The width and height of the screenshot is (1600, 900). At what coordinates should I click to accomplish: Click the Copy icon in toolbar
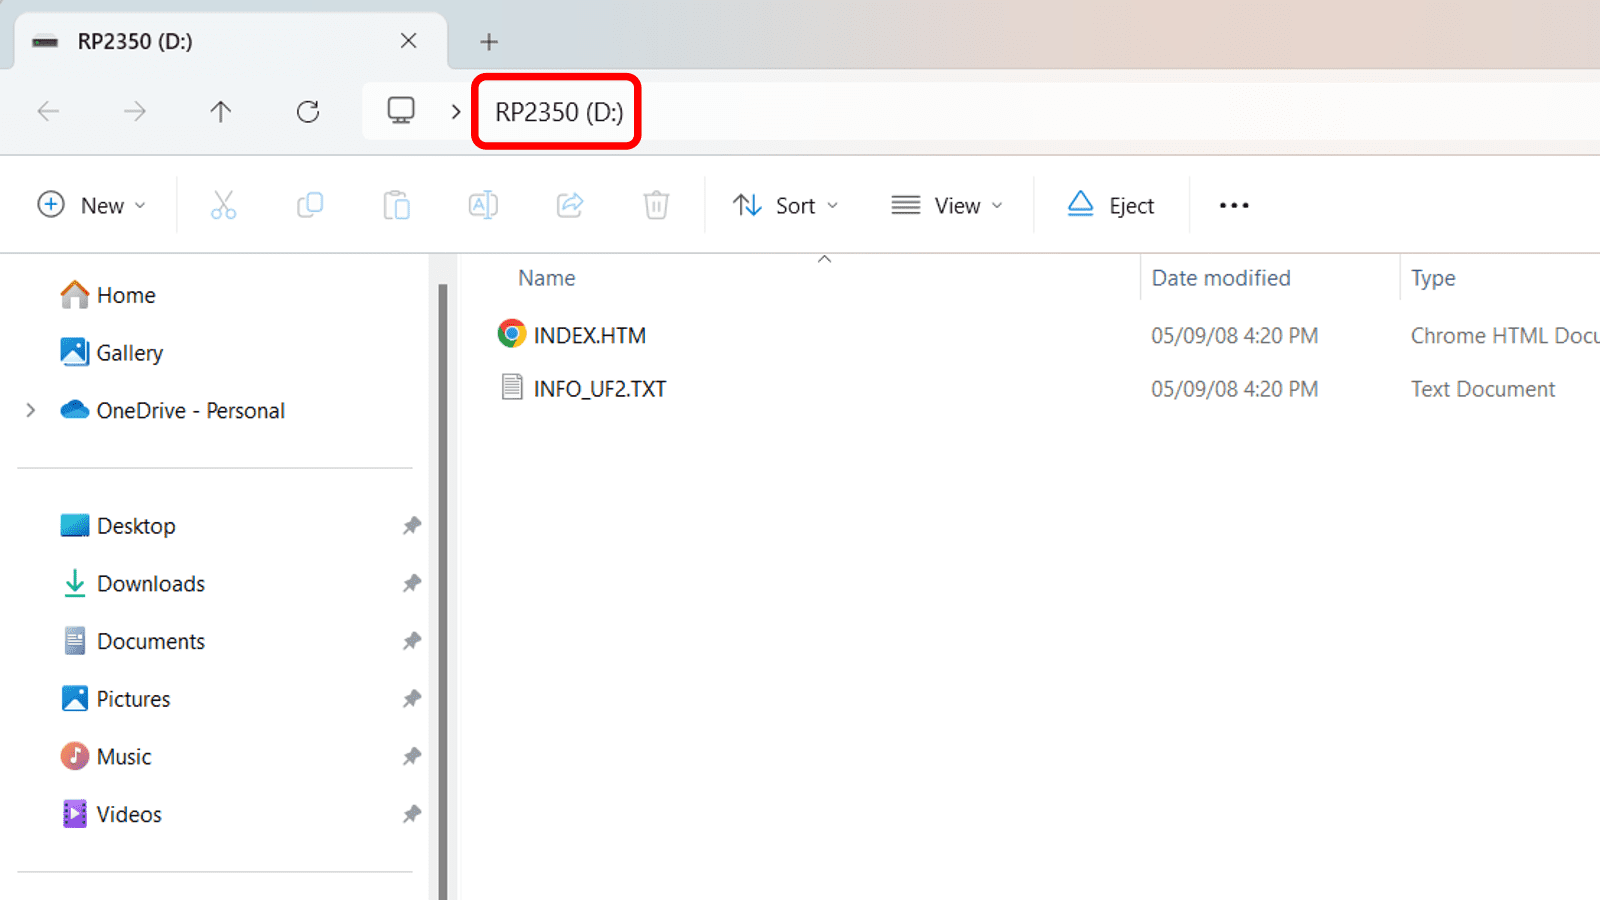coord(310,205)
